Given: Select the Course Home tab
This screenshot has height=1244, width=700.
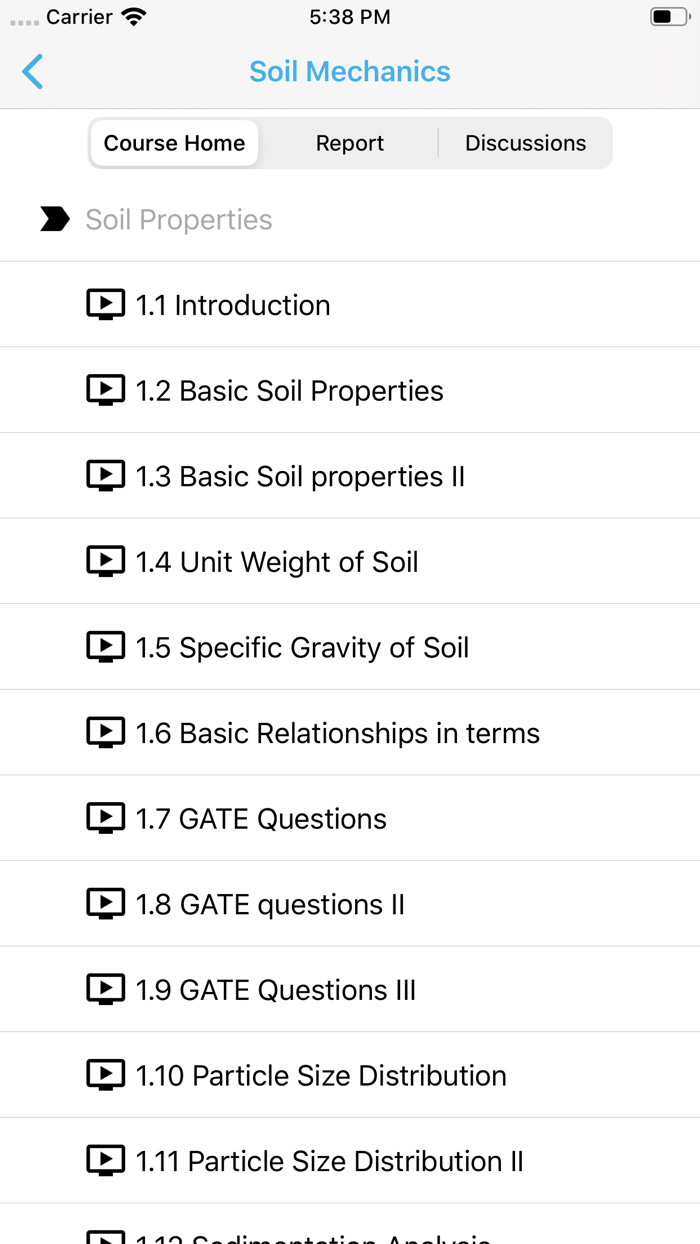Looking at the screenshot, I should (x=173, y=143).
